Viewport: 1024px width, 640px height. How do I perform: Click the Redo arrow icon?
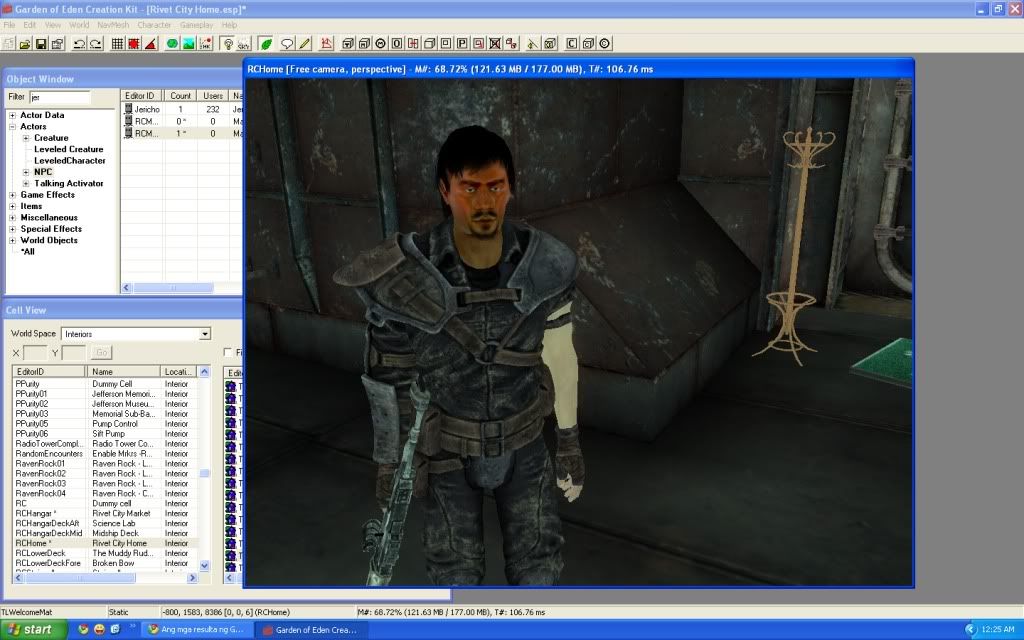pyautogui.click(x=95, y=44)
